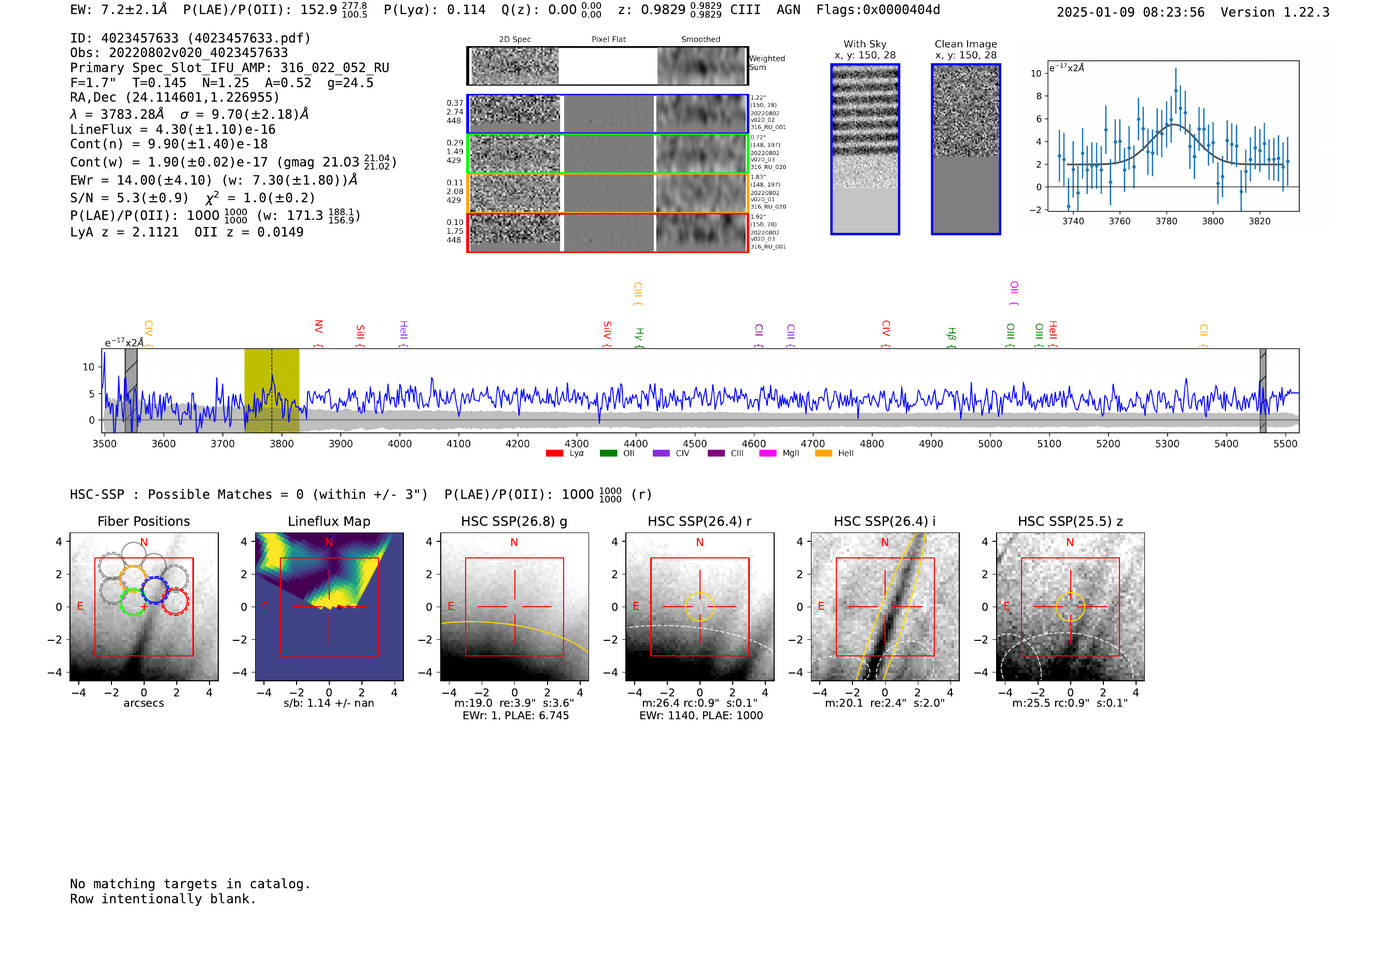Click the LineFlux = 4.30(±1.10)e-16 value

(x=173, y=130)
